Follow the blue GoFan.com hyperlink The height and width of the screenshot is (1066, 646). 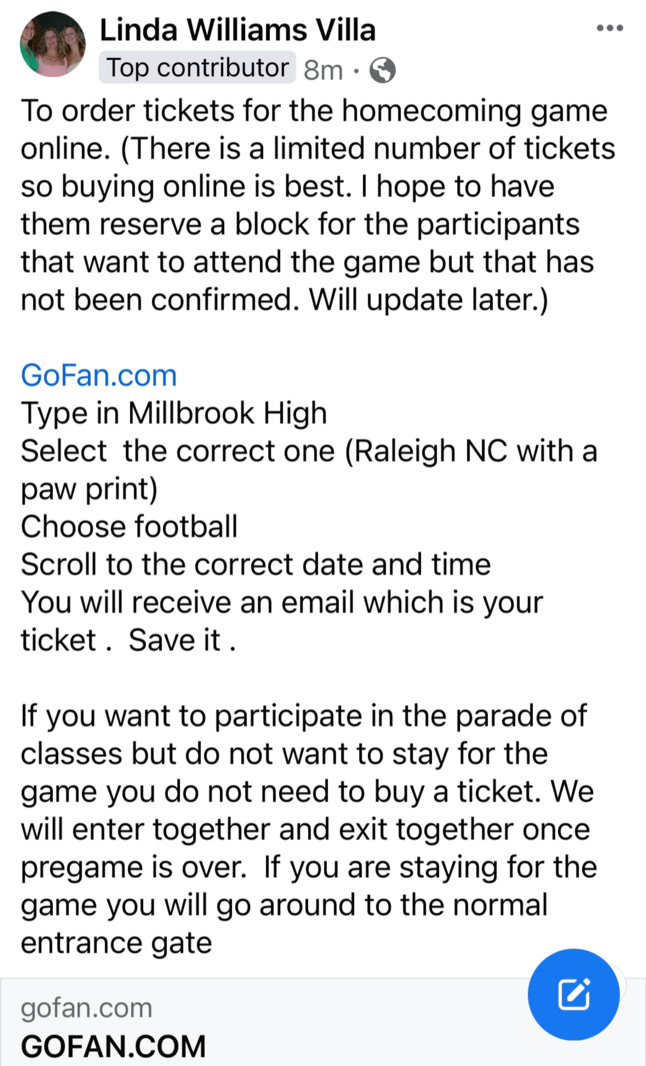pos(99,375)
